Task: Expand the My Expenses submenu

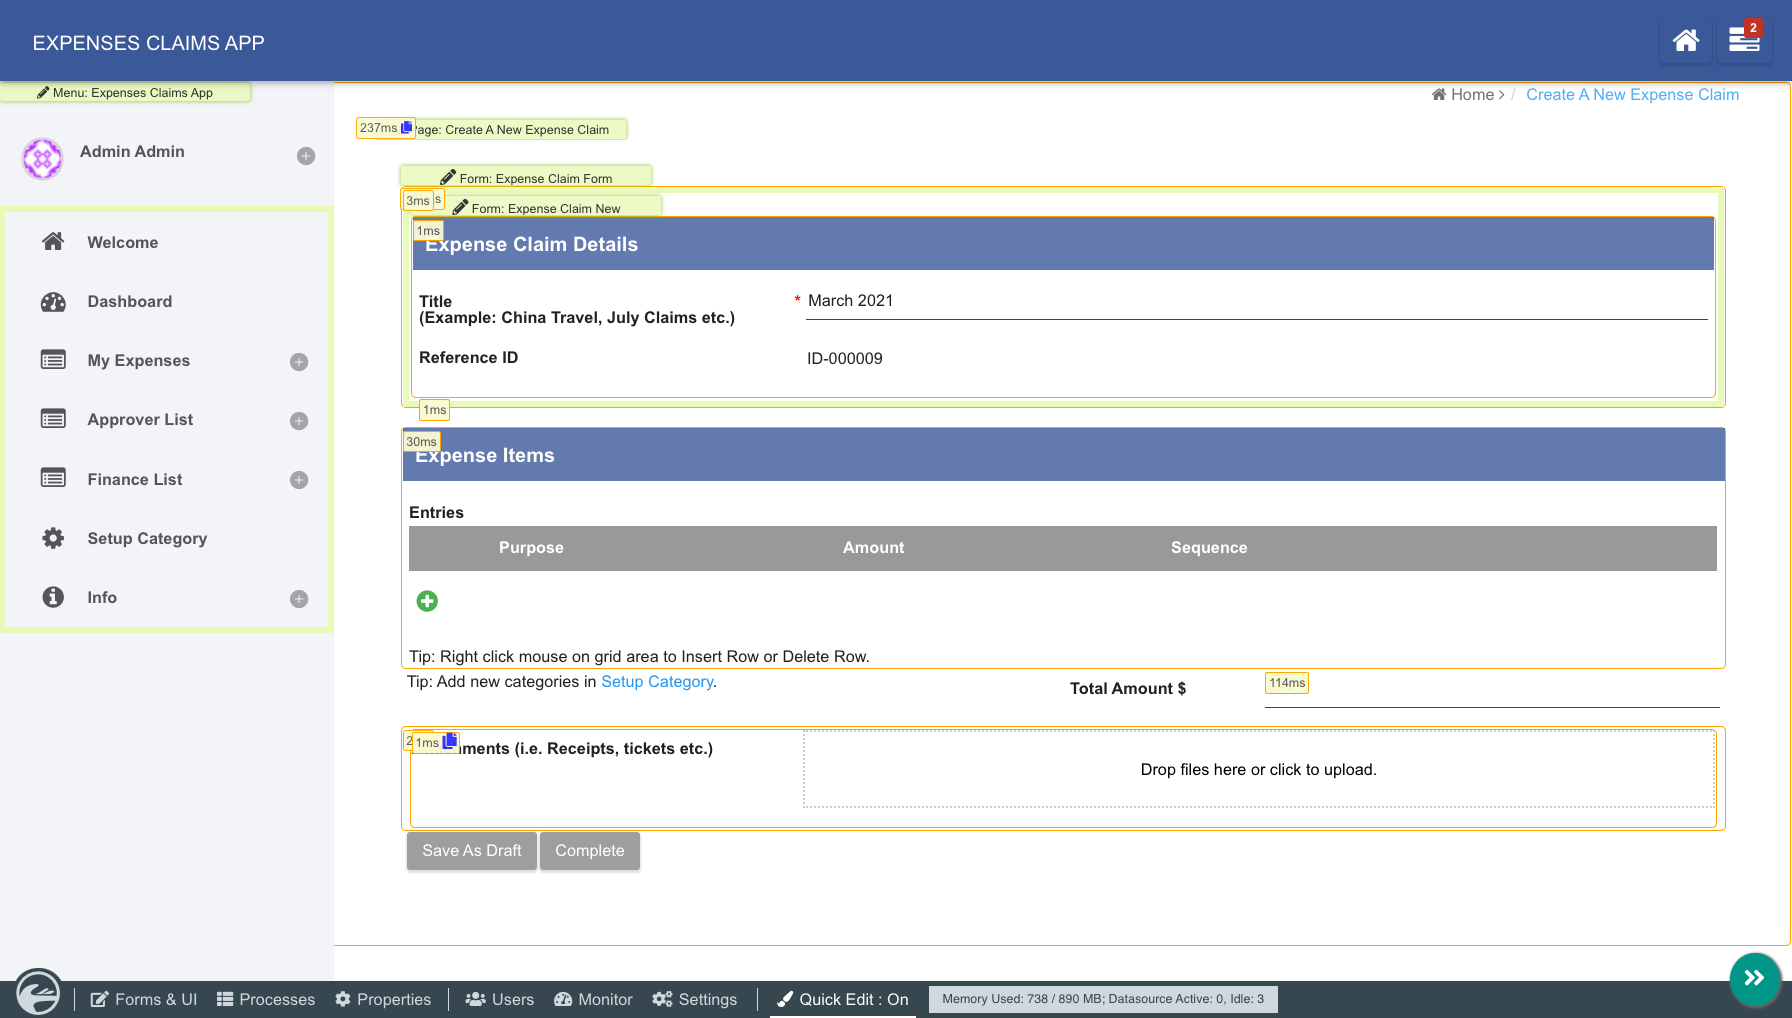Action: (x=299, y=362)
